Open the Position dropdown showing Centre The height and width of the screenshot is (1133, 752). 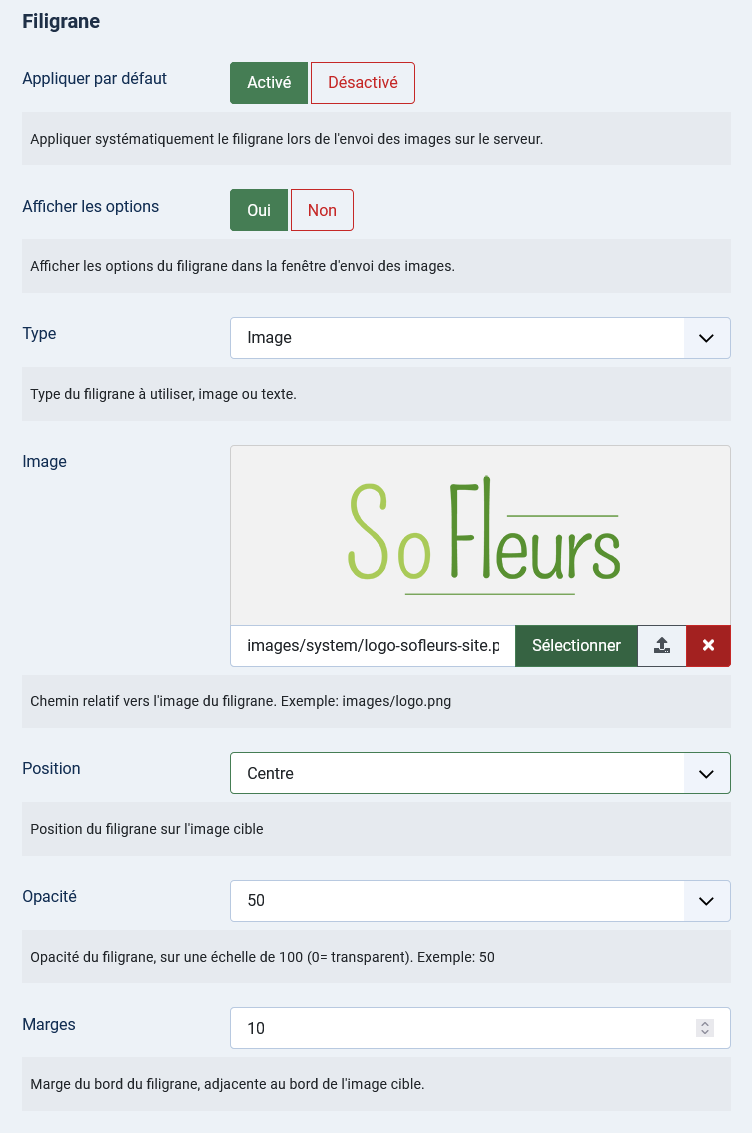click(480, 773)
